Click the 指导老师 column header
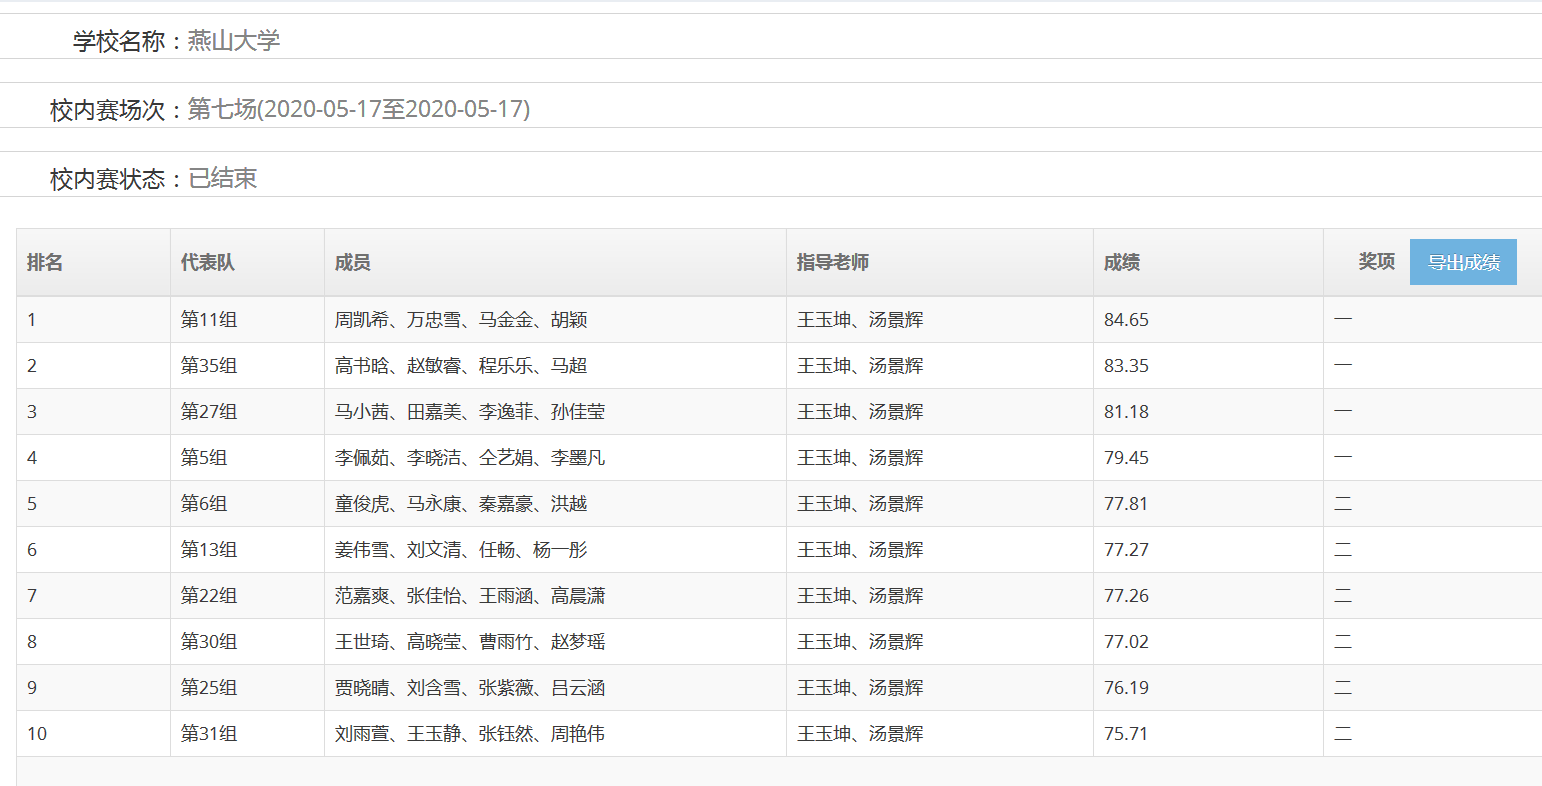This screenshot has width=1542, height=786. coord(832,262)
